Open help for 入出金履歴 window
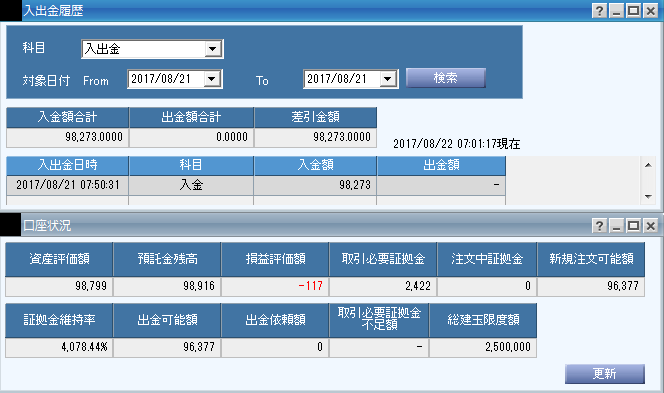 (599, 11)
